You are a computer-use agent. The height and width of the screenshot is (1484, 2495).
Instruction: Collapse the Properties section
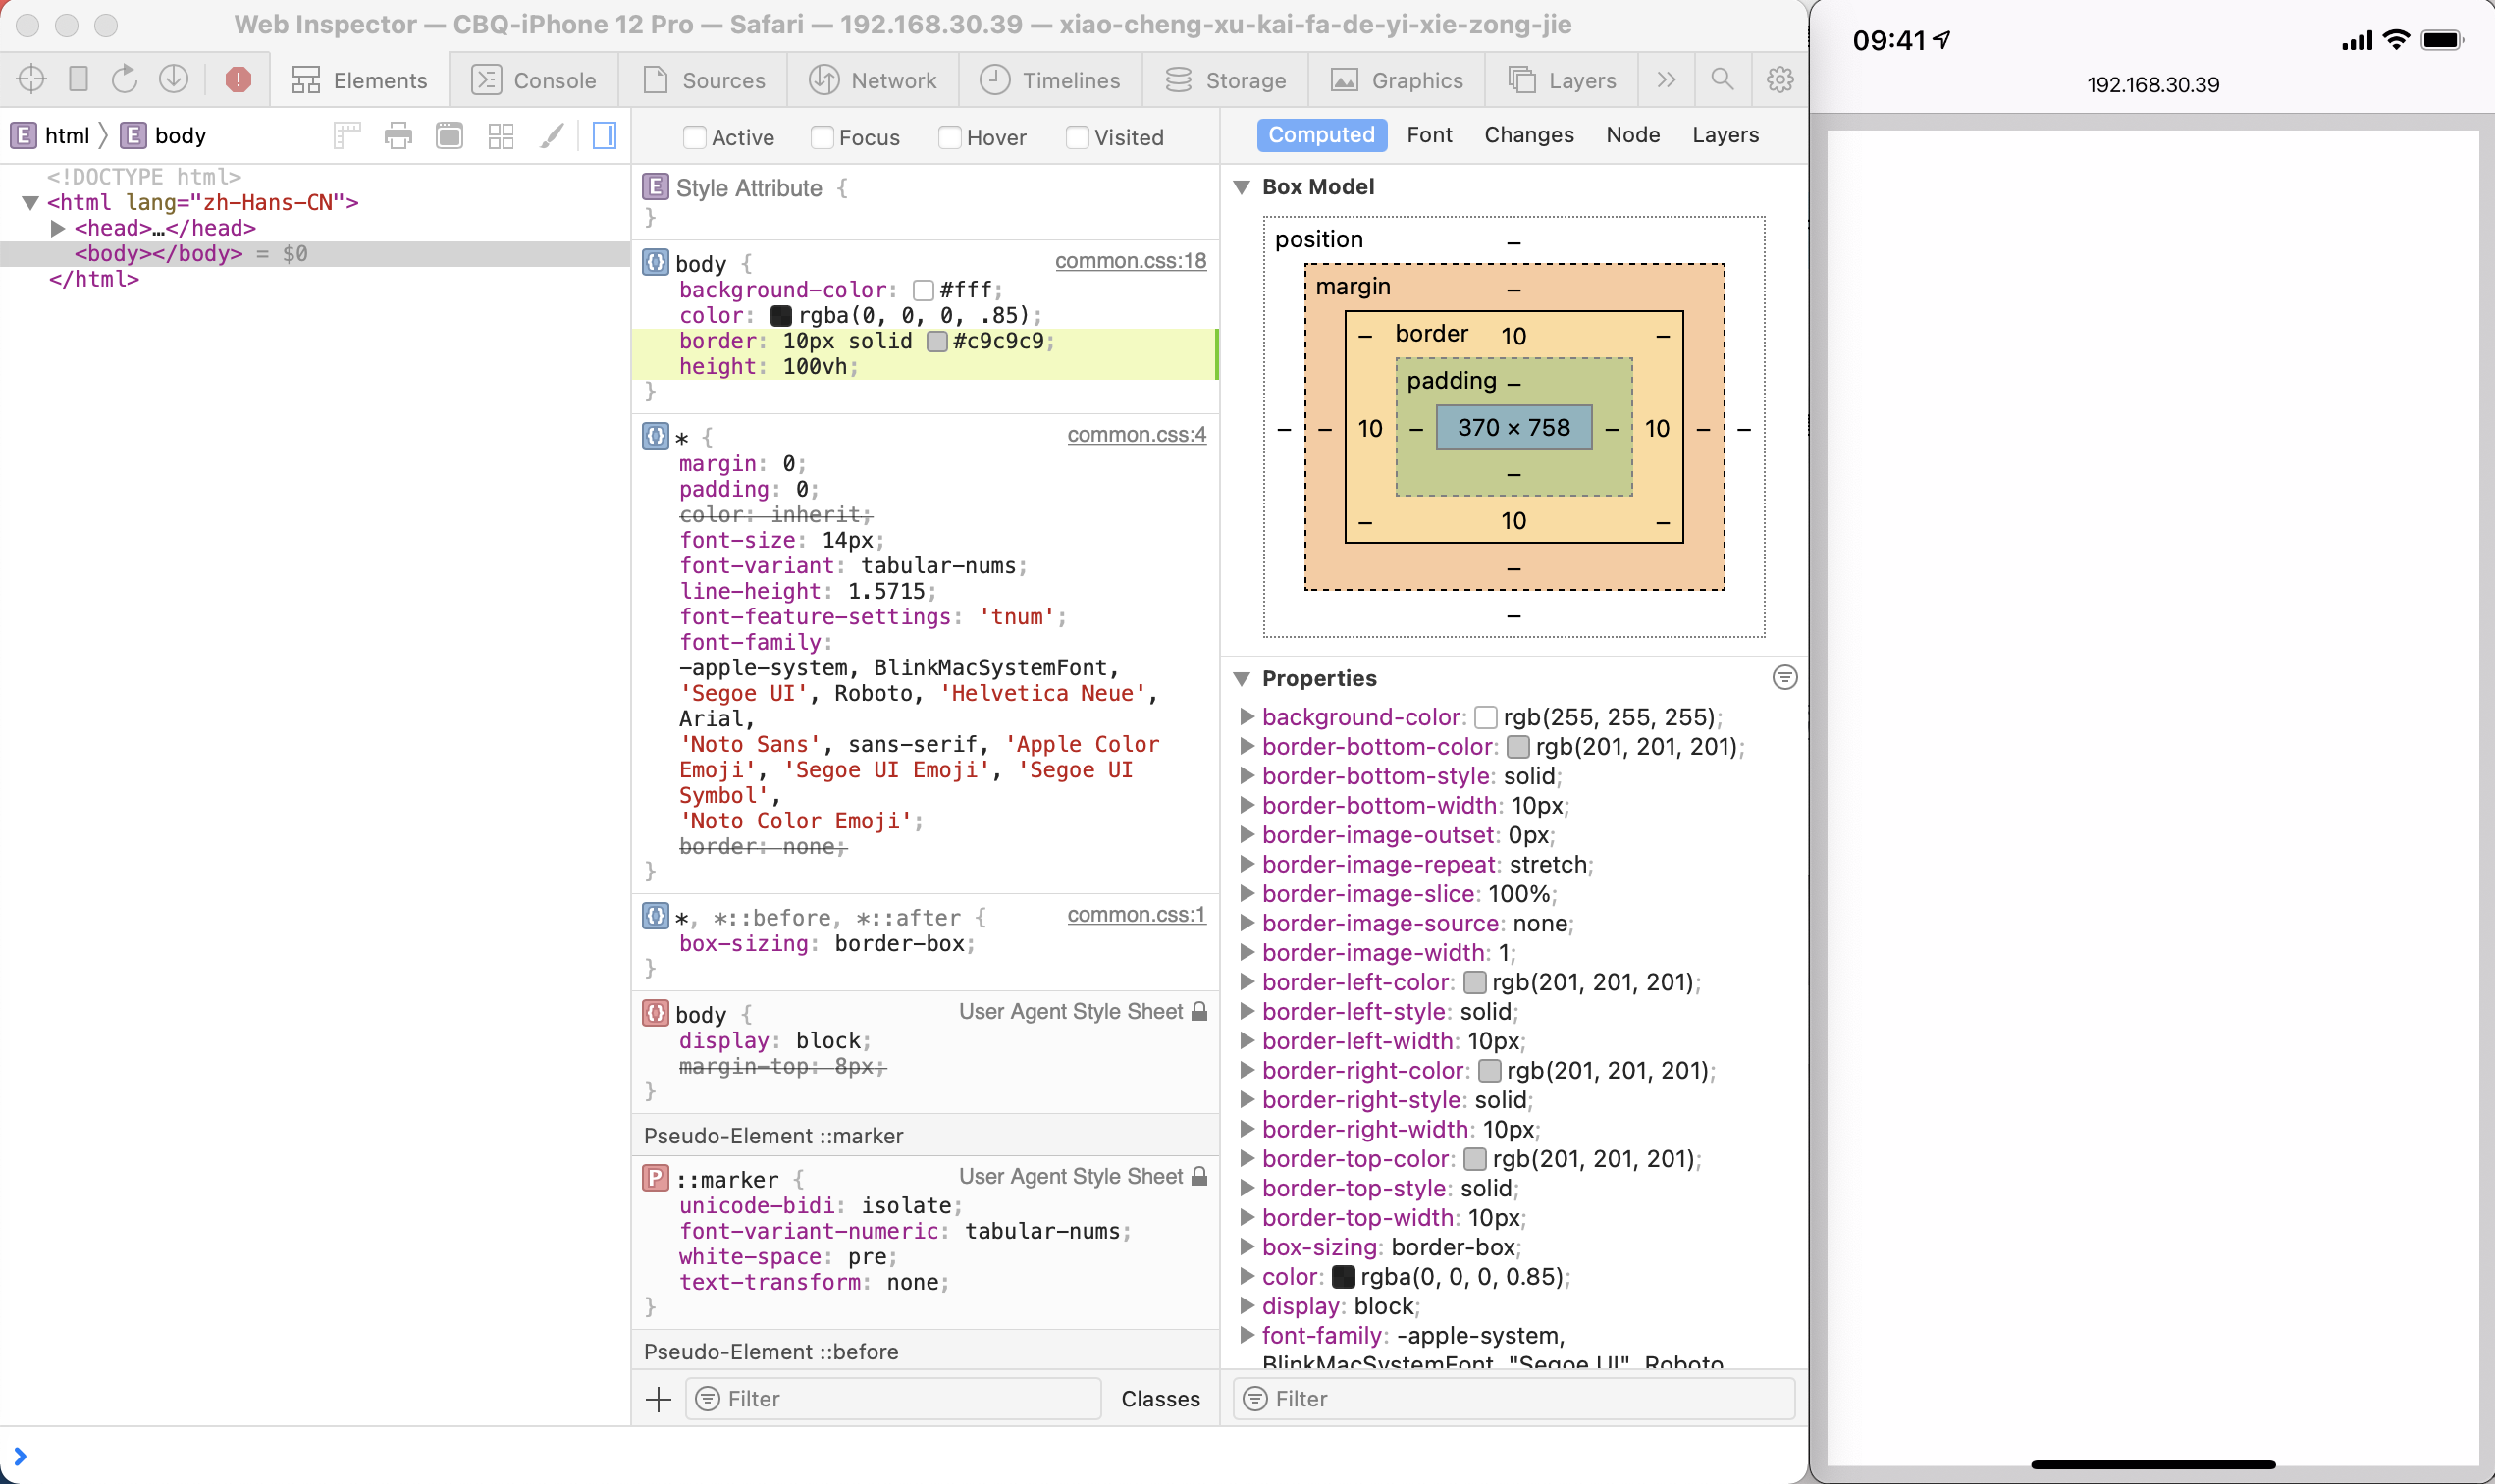coord(1242,679)
